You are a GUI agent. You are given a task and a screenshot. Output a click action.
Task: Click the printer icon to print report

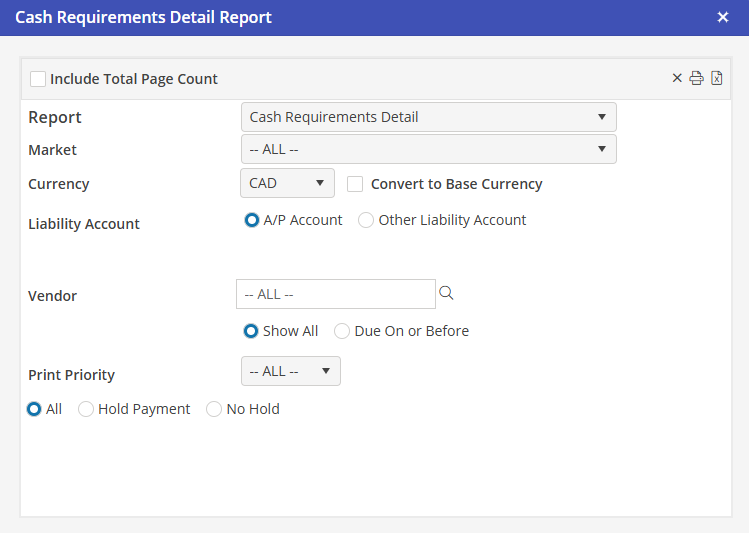coord(697,79)
